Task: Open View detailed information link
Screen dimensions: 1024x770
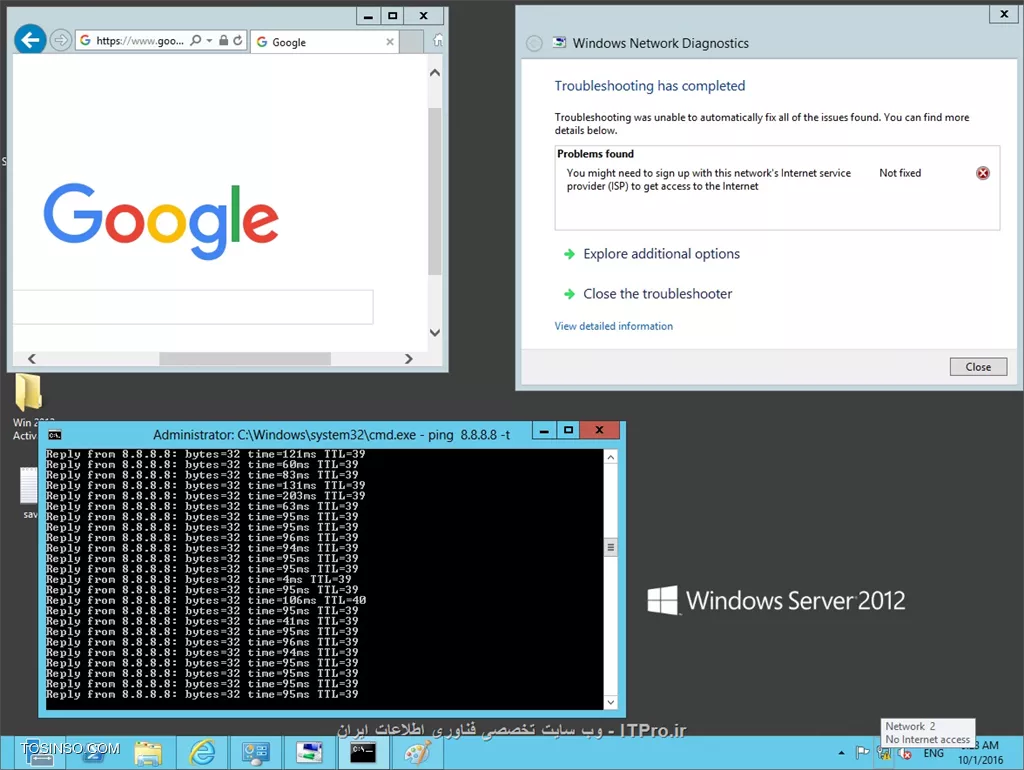Action: [x=613, y=326]
